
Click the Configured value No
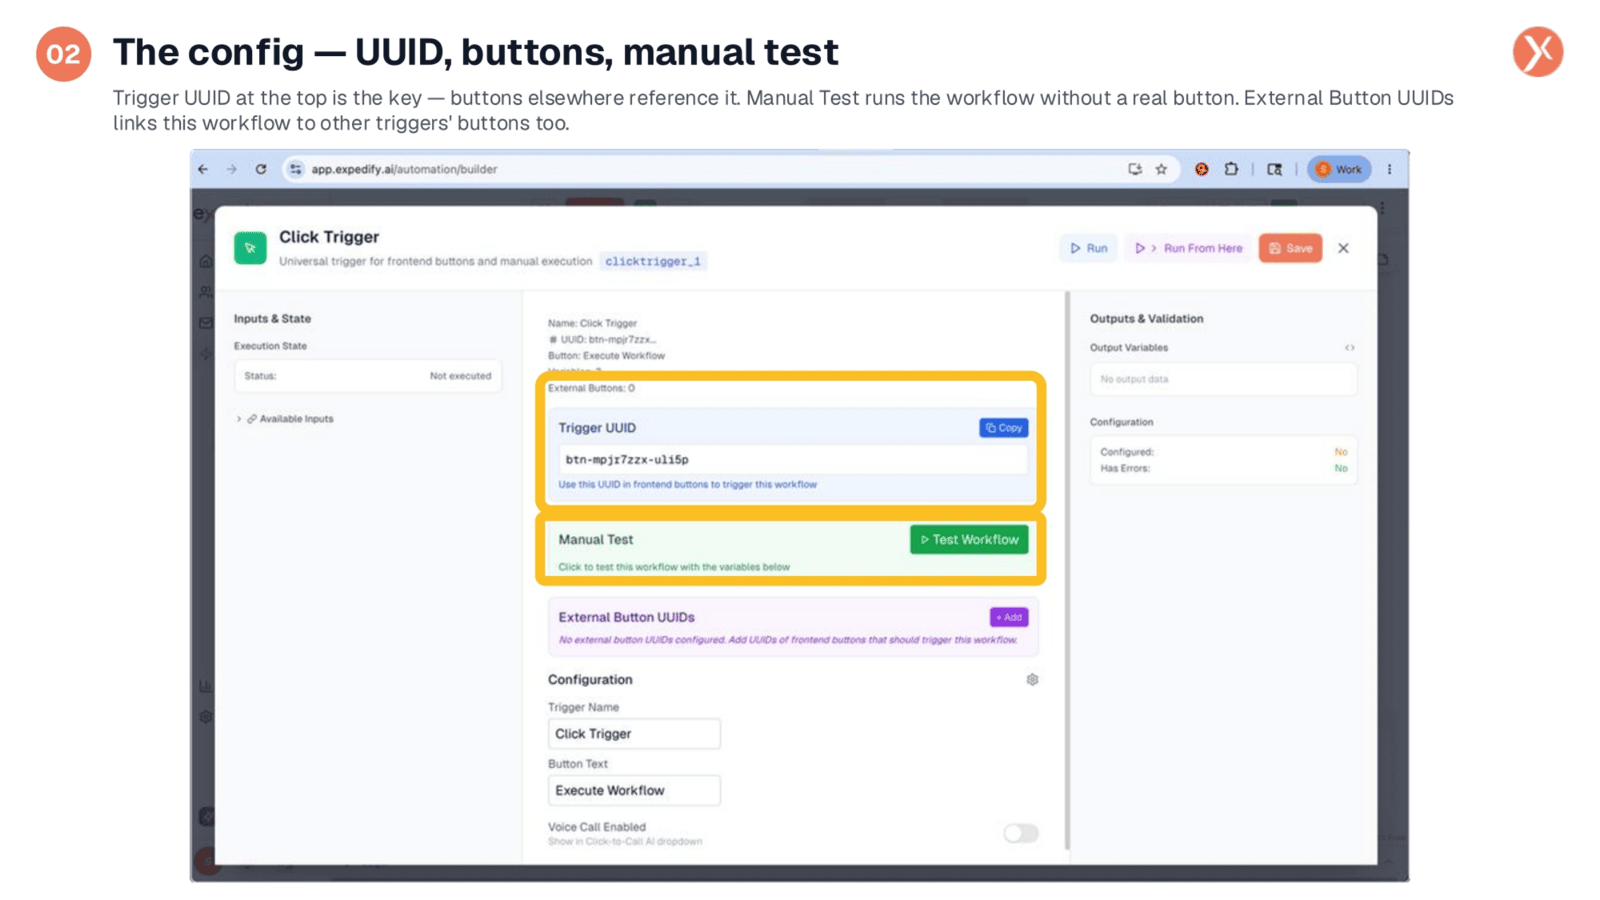pyautogui.click(x=1341, y=452)
